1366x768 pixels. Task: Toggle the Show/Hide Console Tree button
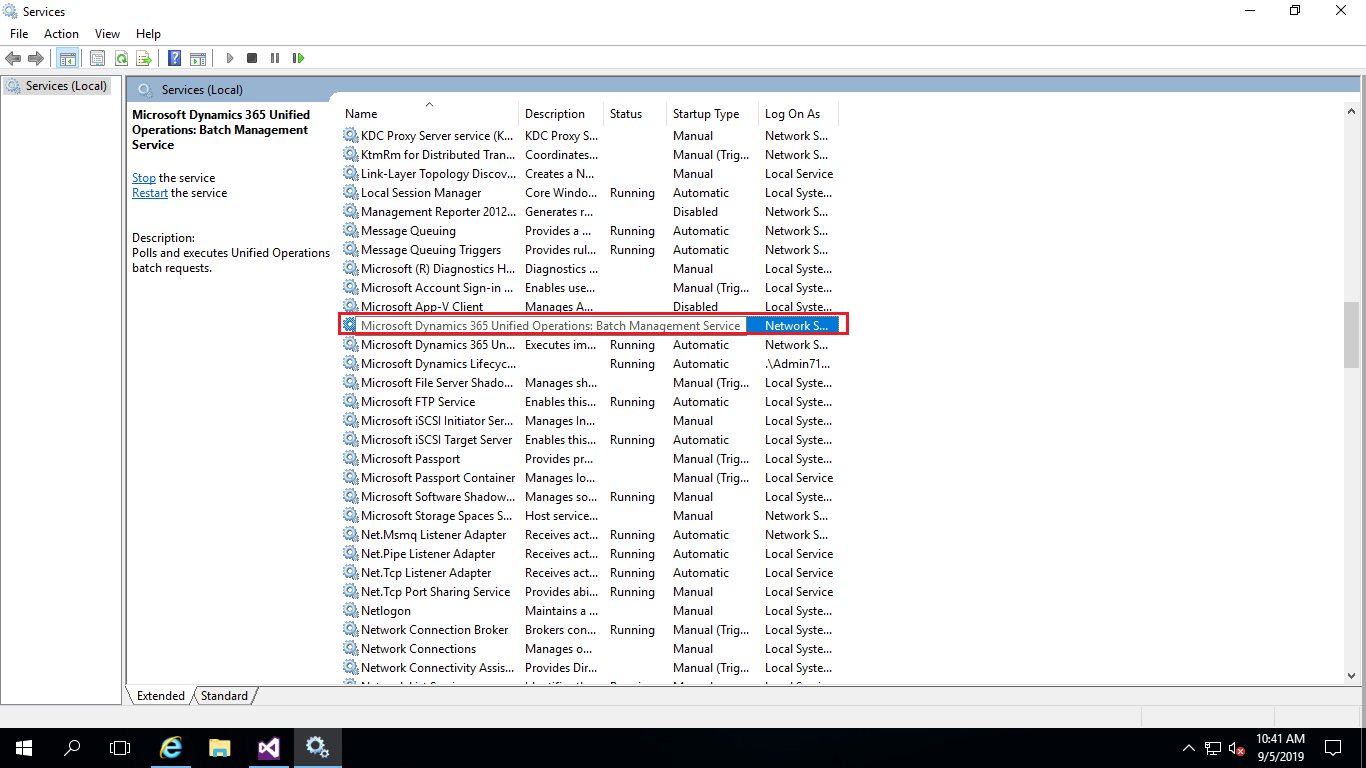click(68, 58)
